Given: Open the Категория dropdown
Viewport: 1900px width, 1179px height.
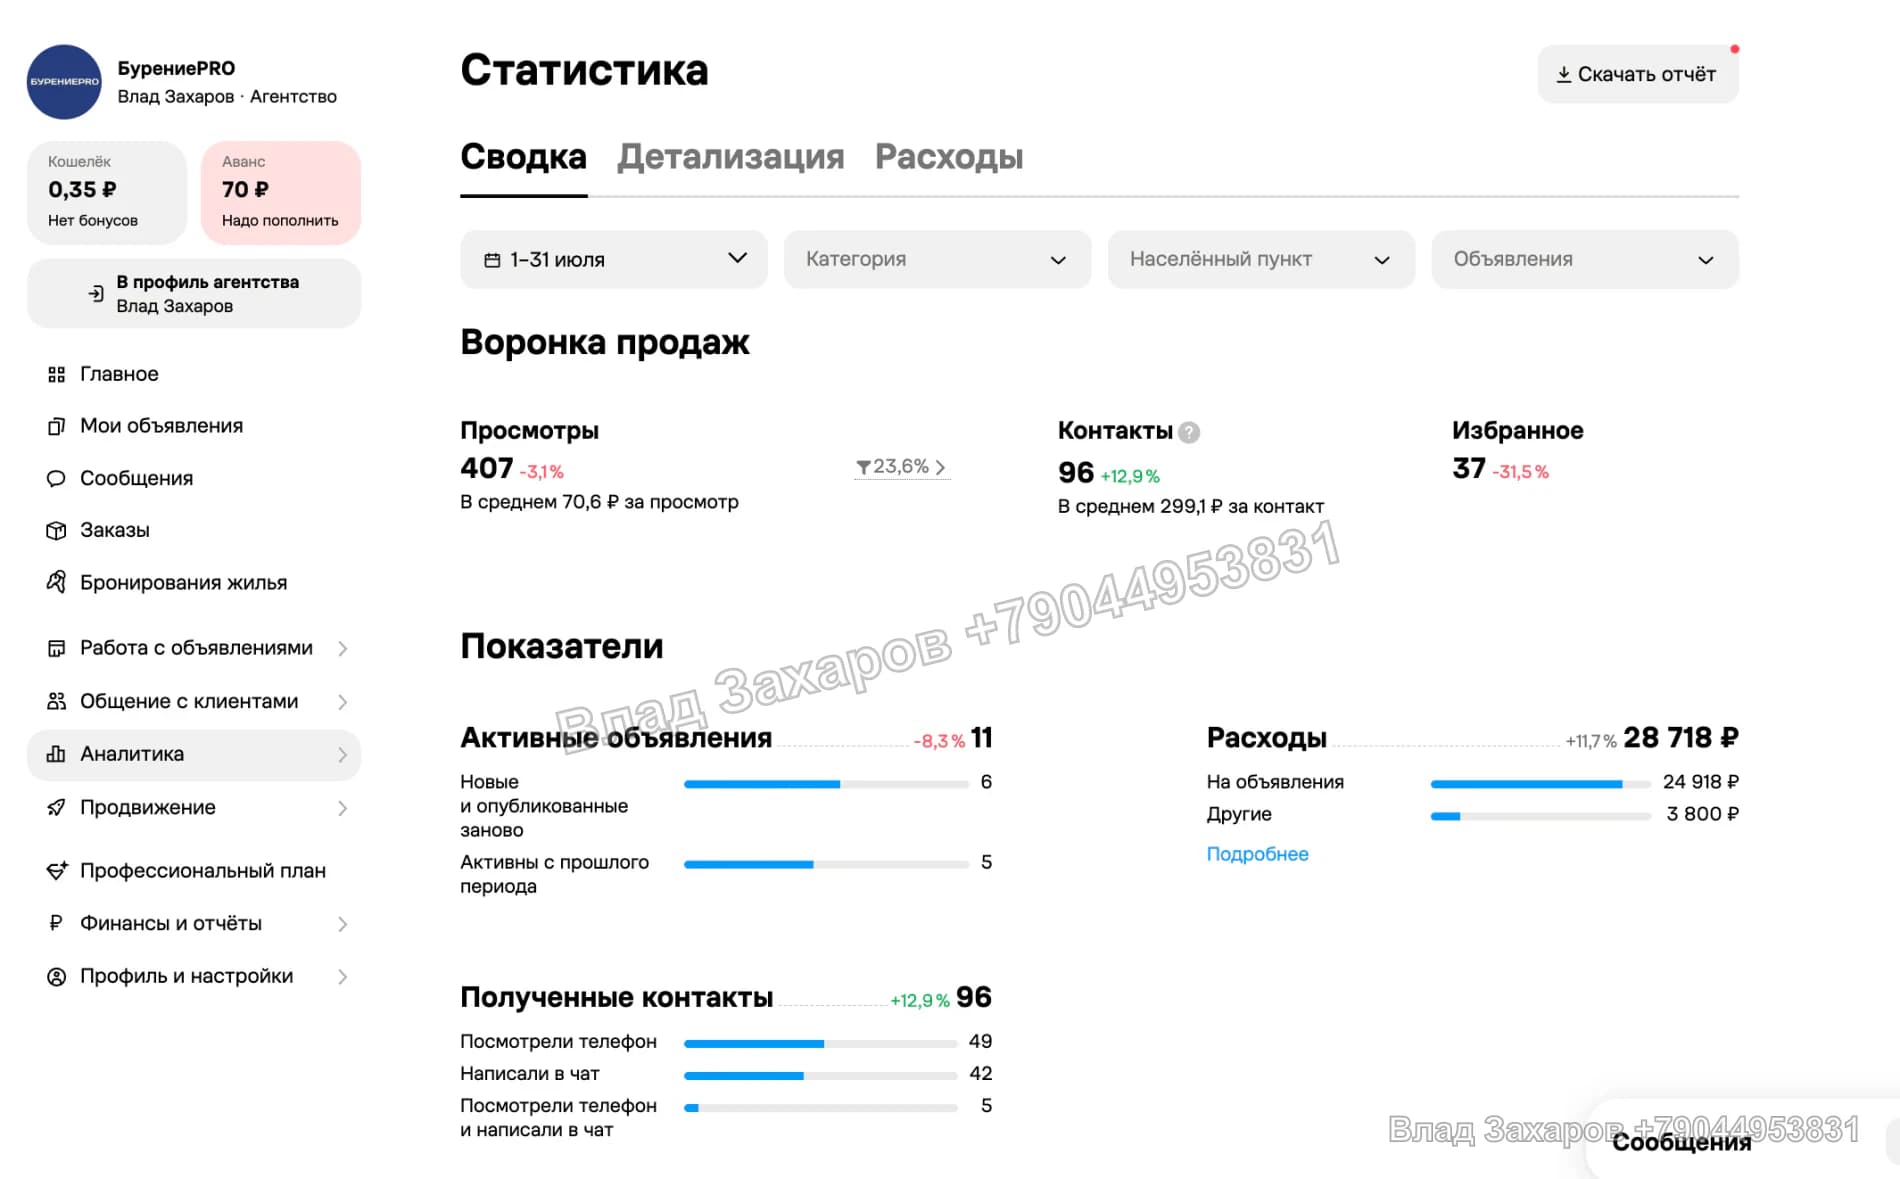Looking at the screenshot, I should 937,260.
